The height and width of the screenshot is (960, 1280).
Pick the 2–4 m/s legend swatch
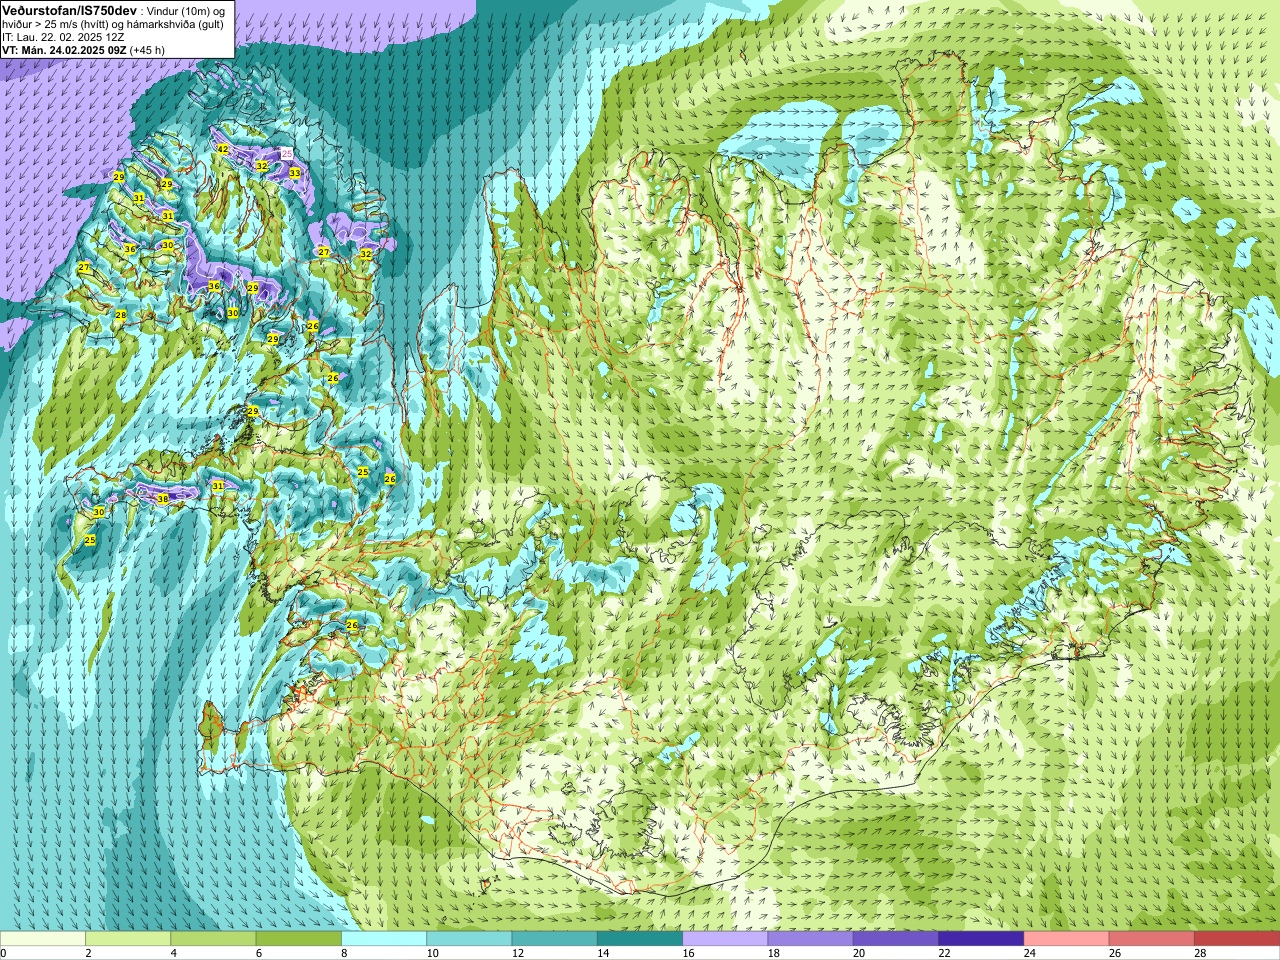tap(128, 939)
